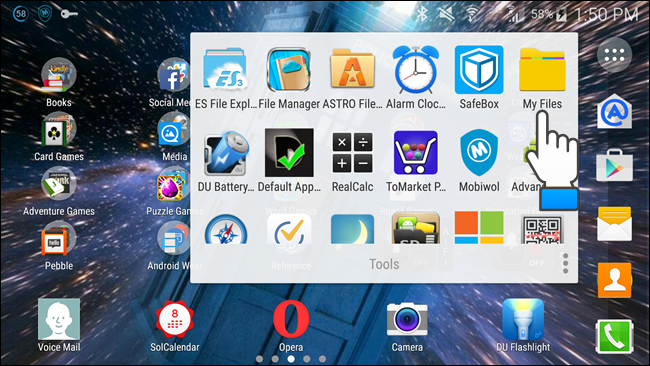The width and height of the screenshot is (650, 366).
Task: Tap the Wi-Fi status icon
Action: coord(471,15)
